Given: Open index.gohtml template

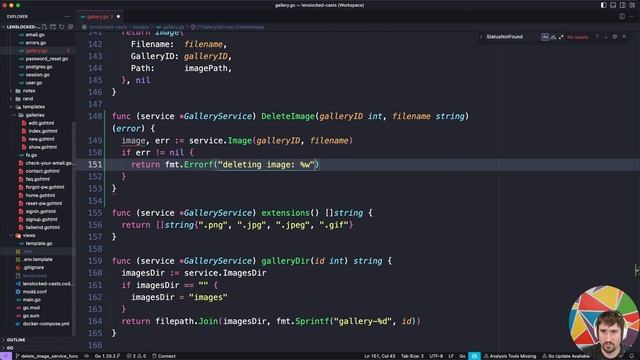Looking at the screenshot, I should (x=42, y=131).
